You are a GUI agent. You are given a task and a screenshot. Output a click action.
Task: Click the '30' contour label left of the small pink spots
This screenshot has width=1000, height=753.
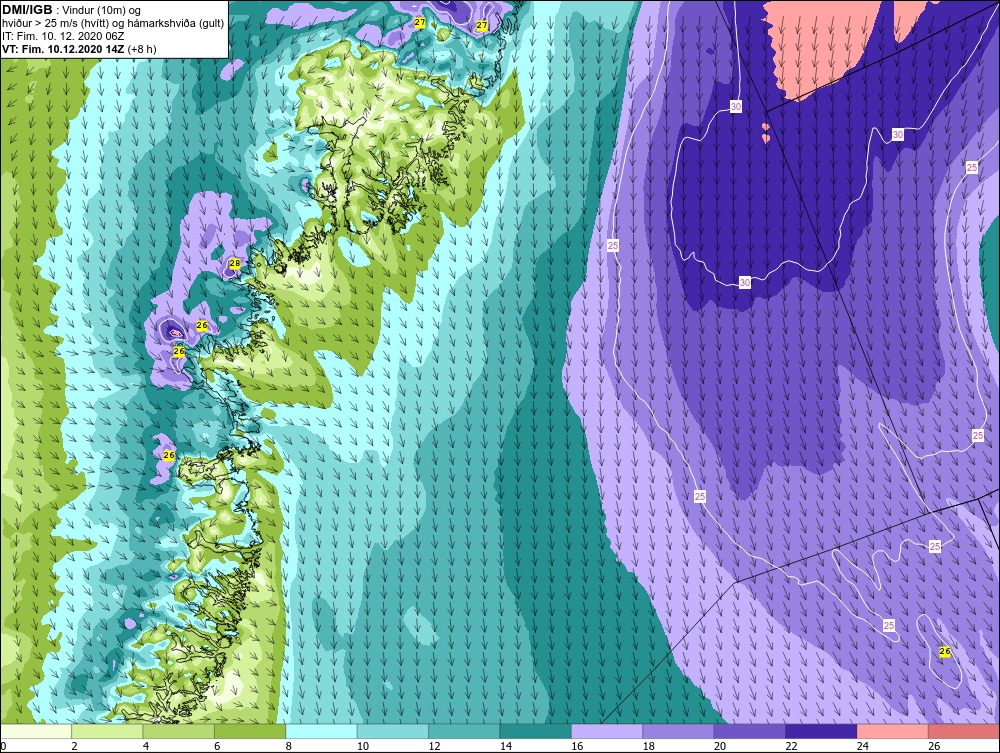tap(736, 106)
